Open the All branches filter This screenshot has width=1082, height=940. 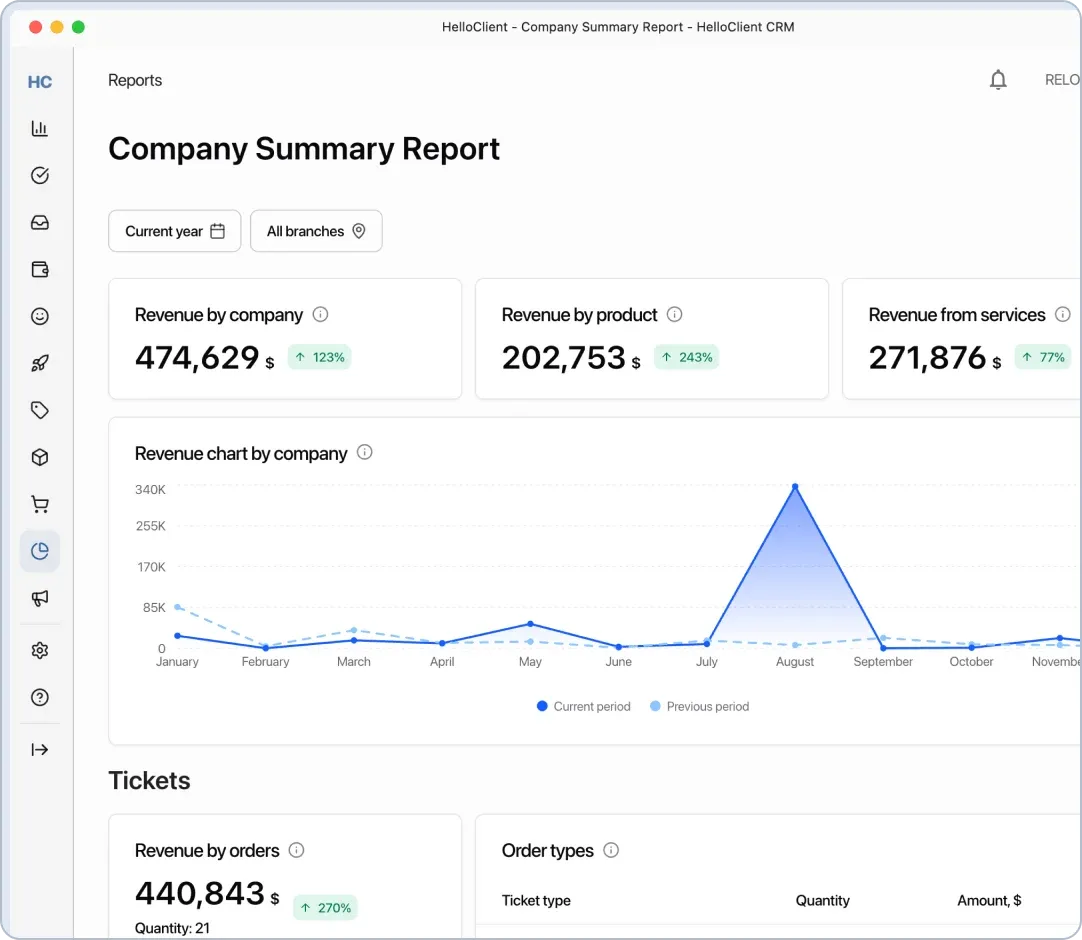click(316, 231)
